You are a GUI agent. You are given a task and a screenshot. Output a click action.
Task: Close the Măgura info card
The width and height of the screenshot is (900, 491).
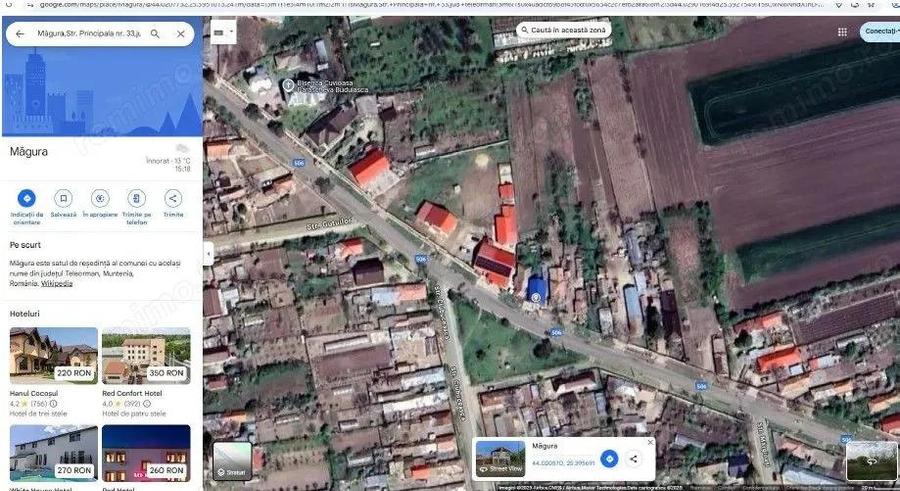click(650, 442)
